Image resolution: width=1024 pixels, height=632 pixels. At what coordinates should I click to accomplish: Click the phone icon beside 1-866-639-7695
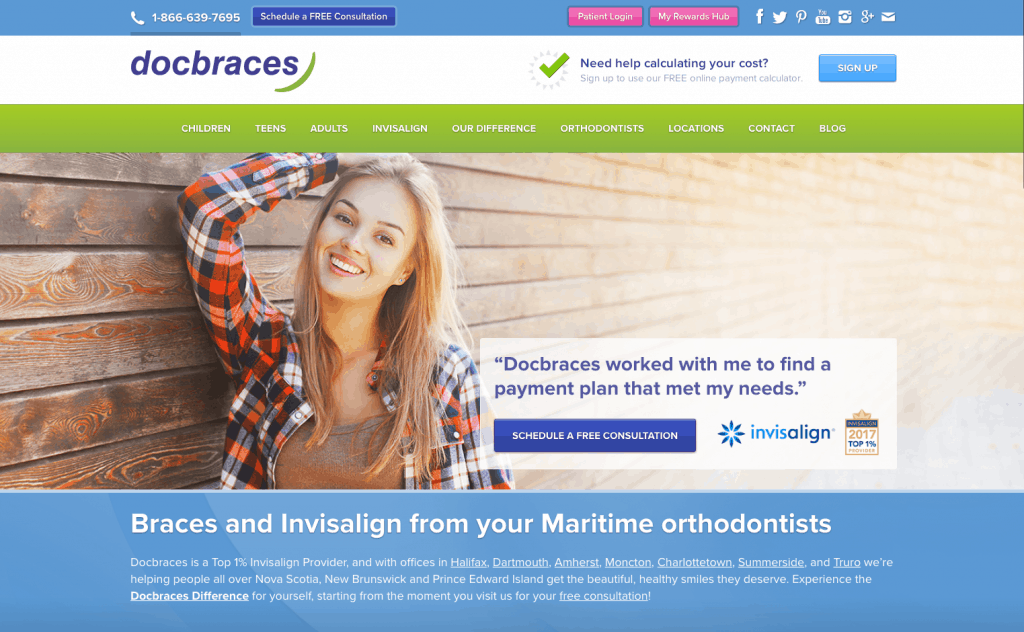tap(137, 18)
